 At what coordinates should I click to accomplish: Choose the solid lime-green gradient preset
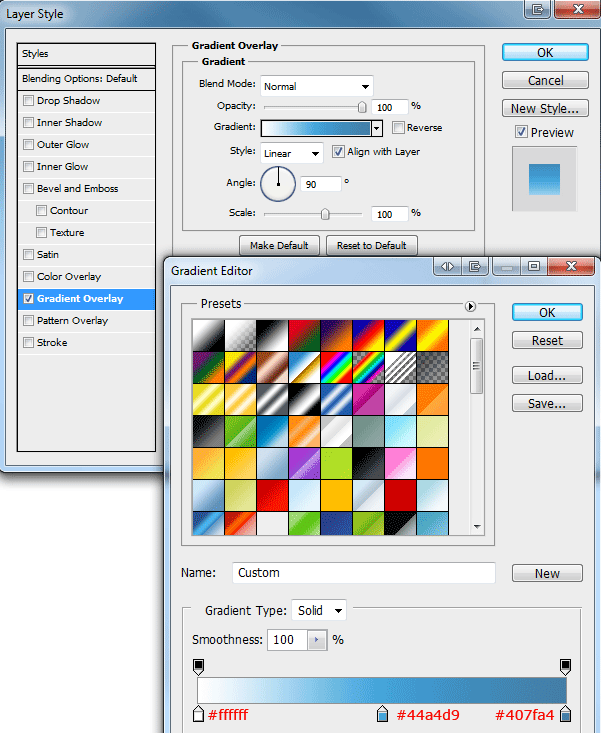click(336, 463)
